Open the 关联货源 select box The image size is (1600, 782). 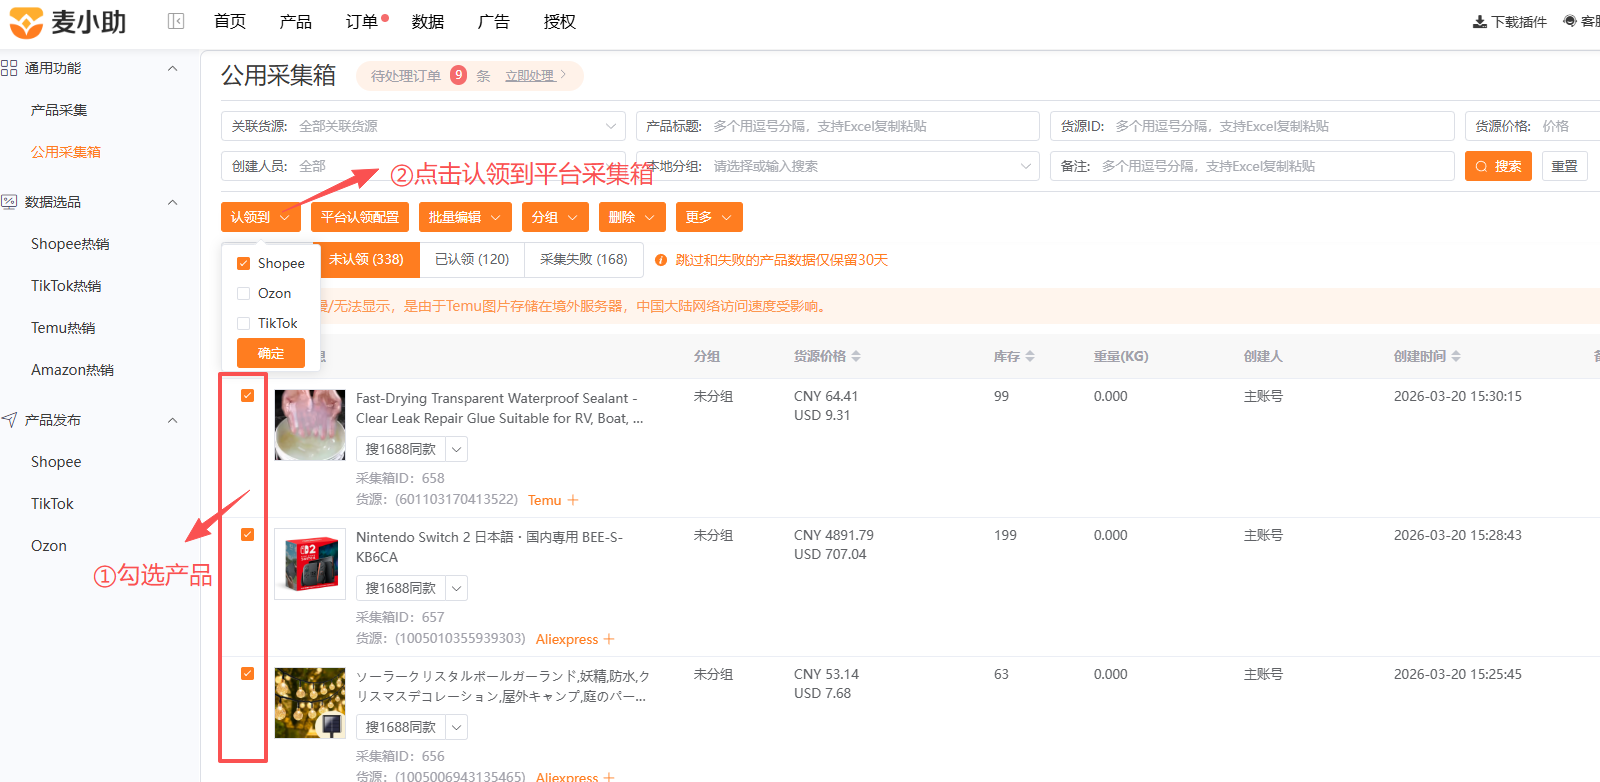[423, 126]
